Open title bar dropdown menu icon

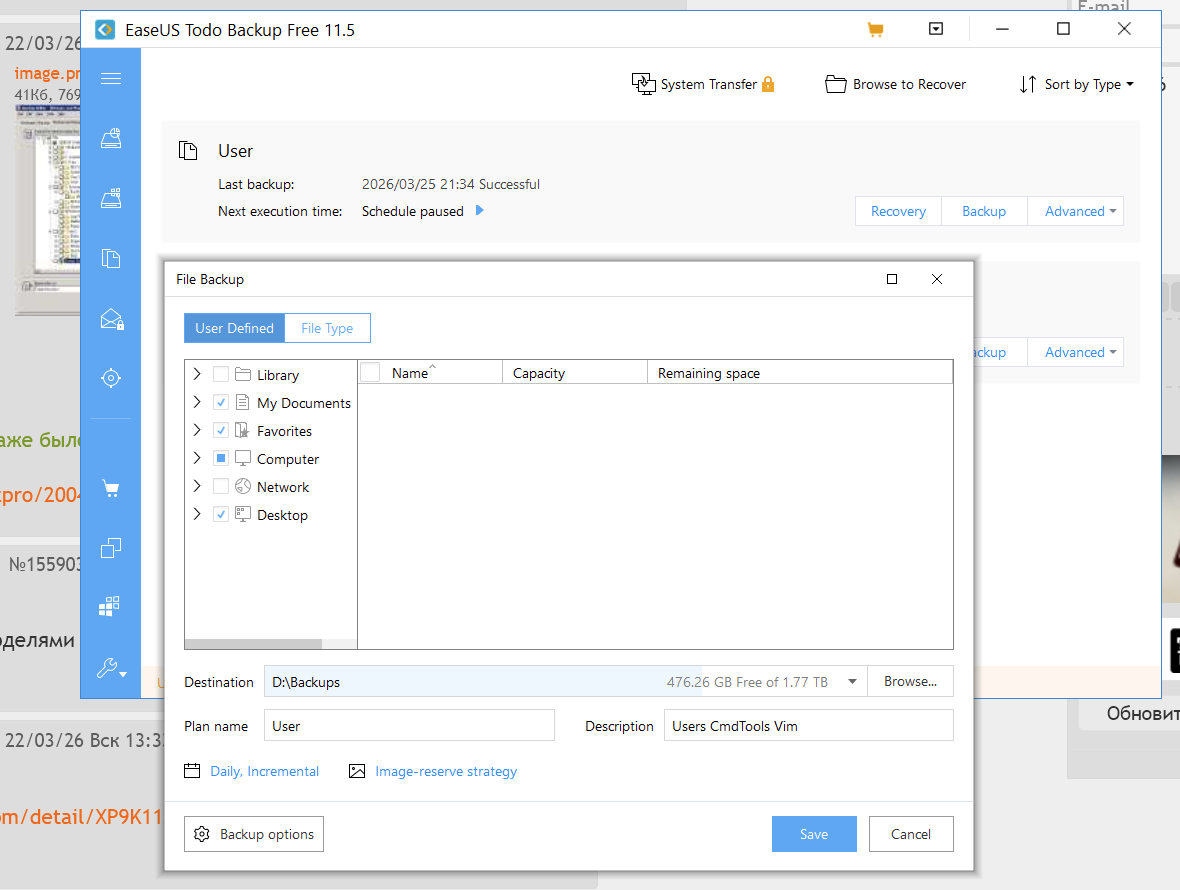pos(935,29)
